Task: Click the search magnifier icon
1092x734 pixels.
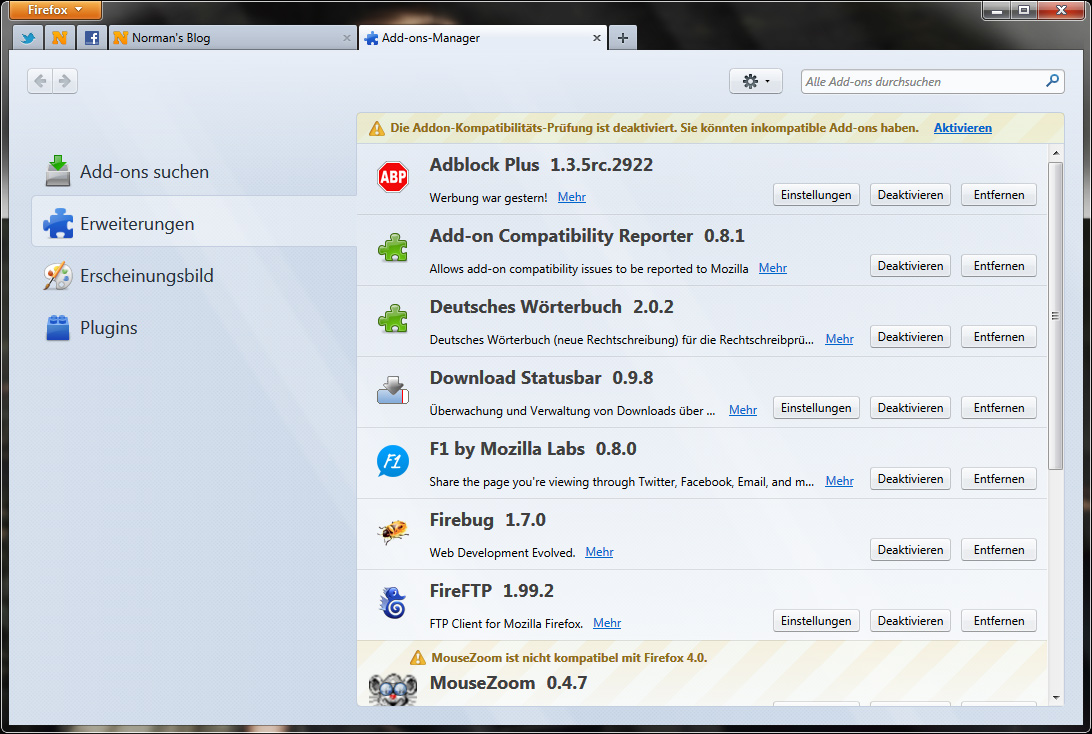Action: pos(1052,81)
